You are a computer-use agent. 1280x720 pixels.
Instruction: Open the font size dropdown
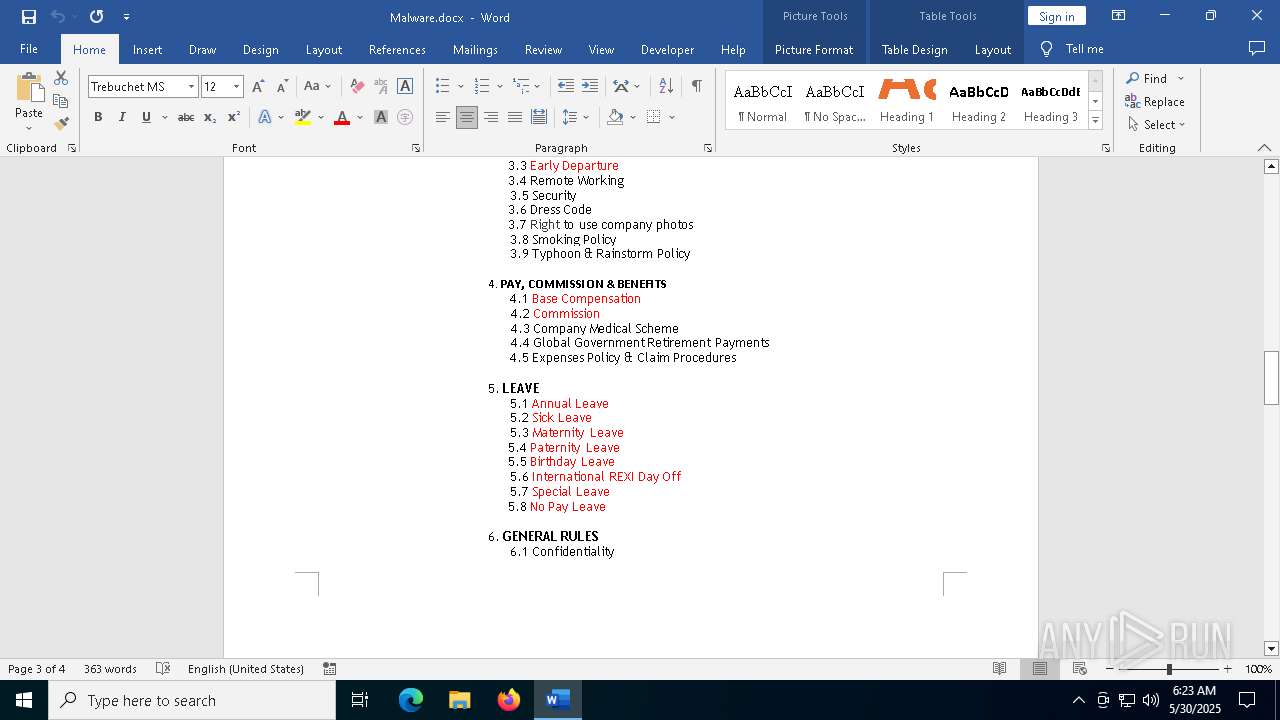(236, 87)
